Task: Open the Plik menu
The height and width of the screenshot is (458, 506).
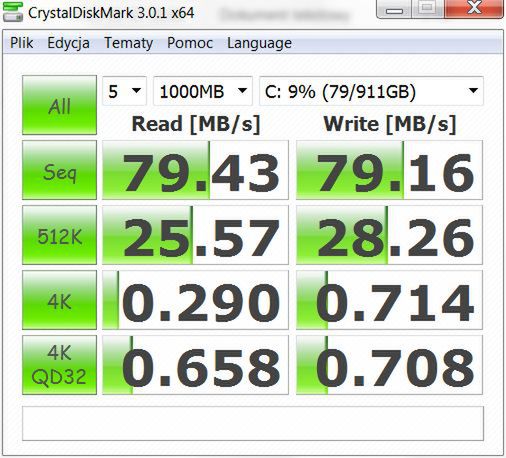Action: click(22, 43)
